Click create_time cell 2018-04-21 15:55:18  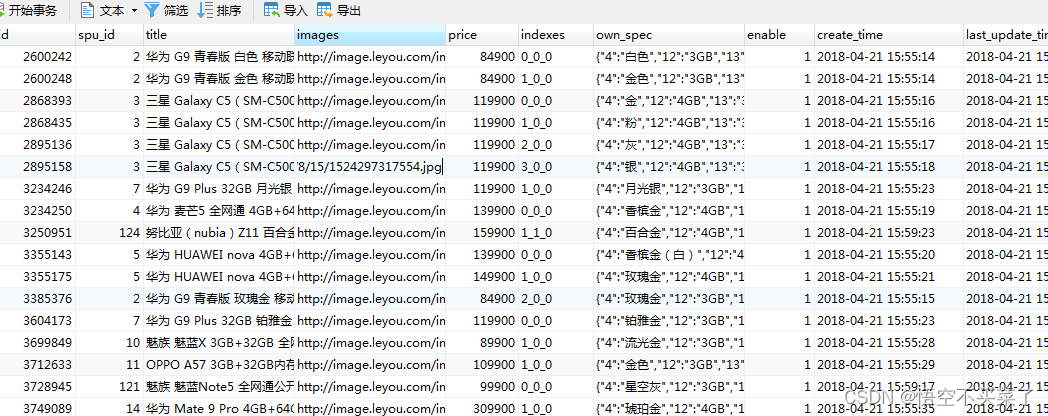pos(889,167)
